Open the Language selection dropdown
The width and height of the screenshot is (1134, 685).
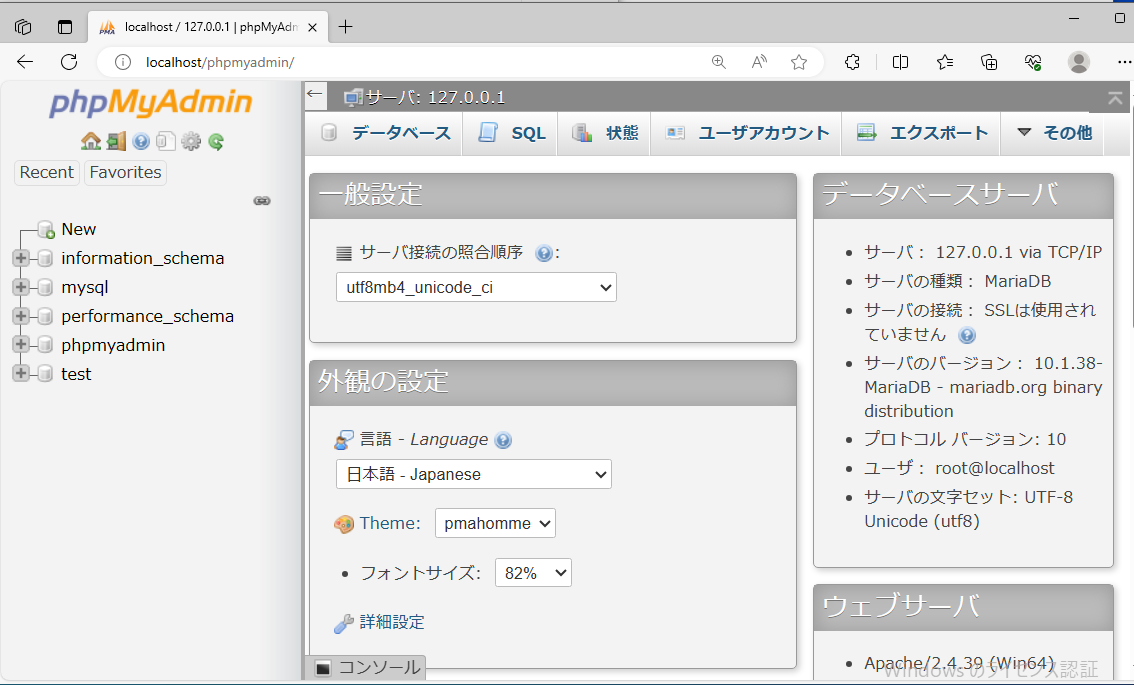(x=473, y=474)
